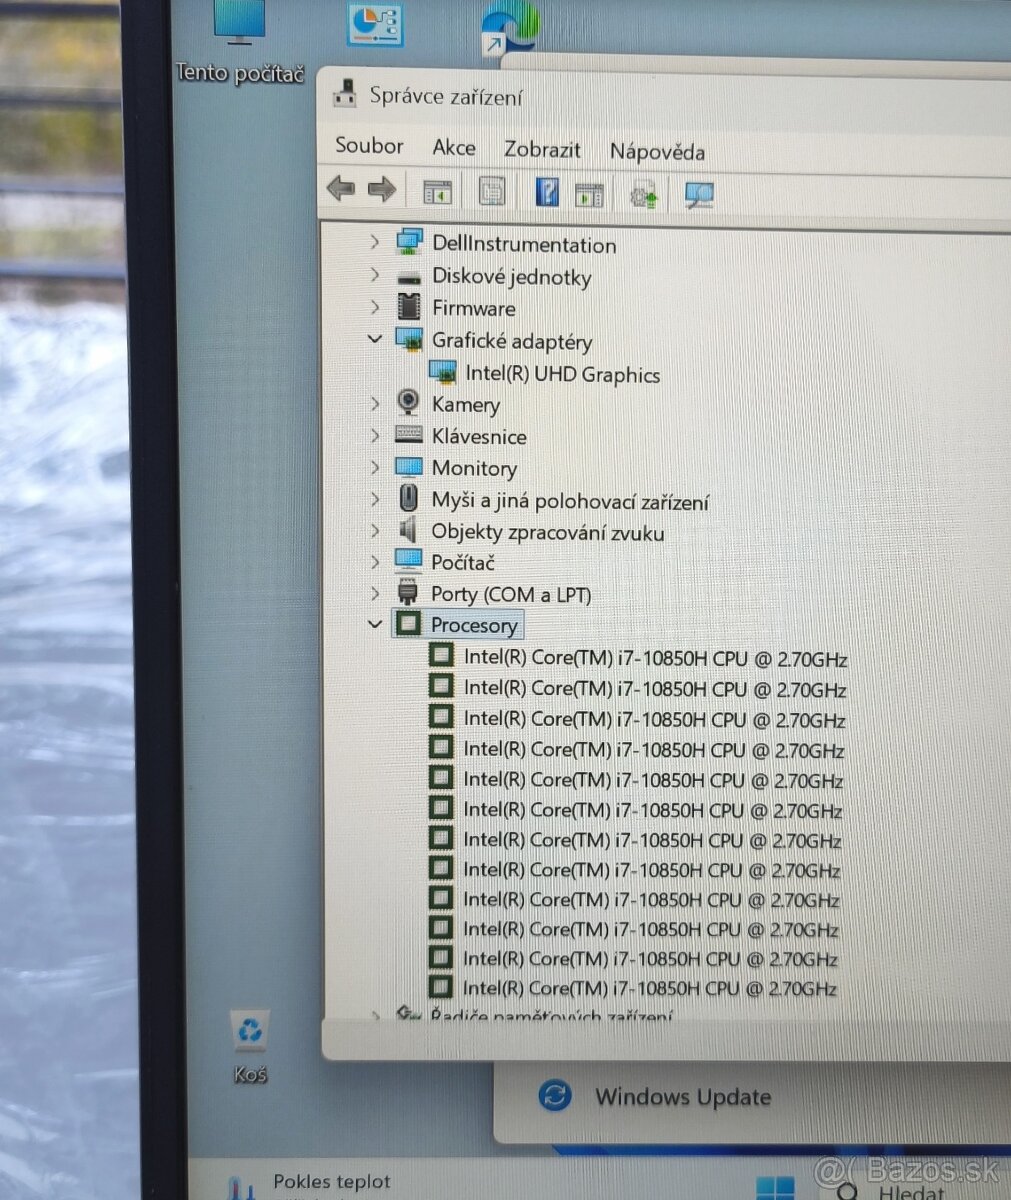1011x1200 pixels.
Task: Click the Update driver toolbar icon
Action: (x=643, y=194)
